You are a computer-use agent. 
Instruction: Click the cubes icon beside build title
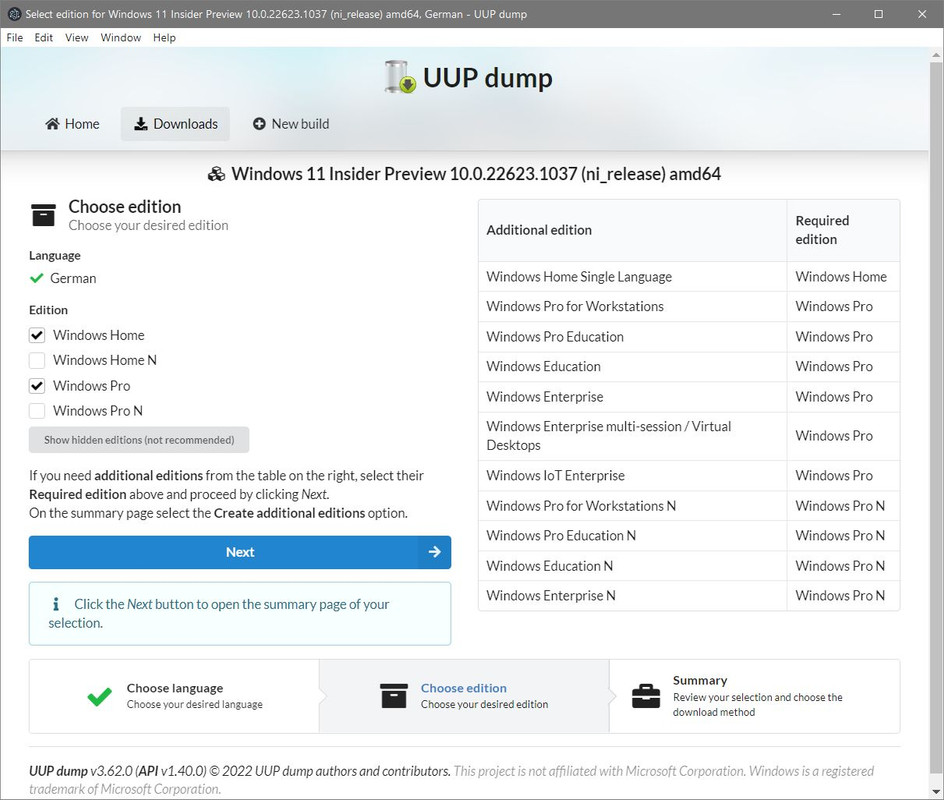[216, 175]
